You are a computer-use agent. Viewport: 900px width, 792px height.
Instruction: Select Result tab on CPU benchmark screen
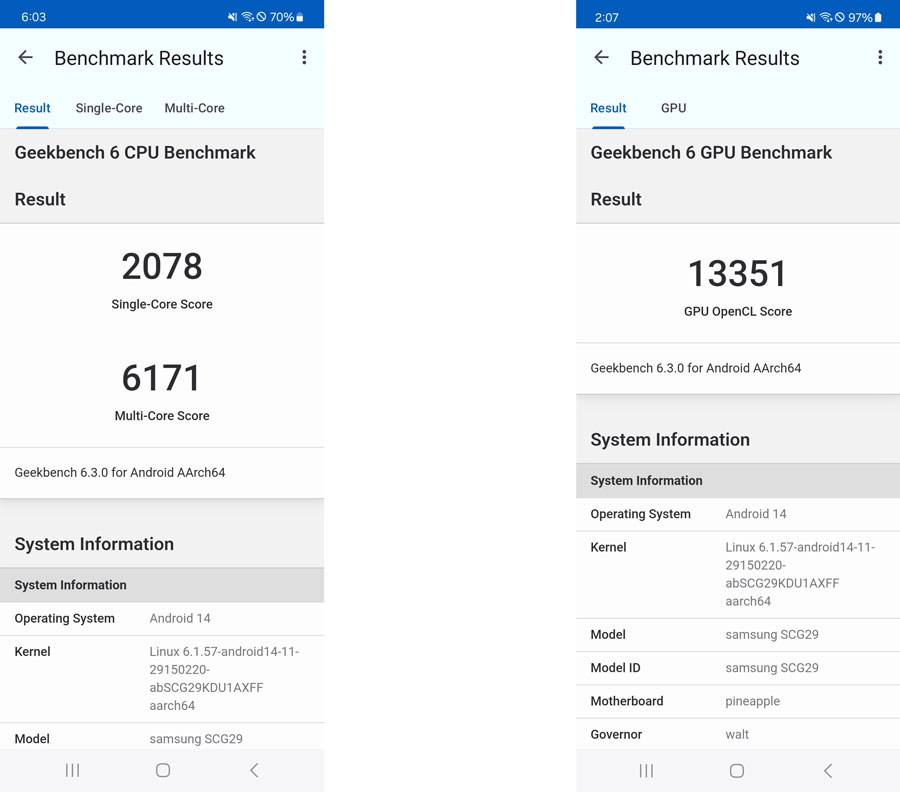(32, 108)
